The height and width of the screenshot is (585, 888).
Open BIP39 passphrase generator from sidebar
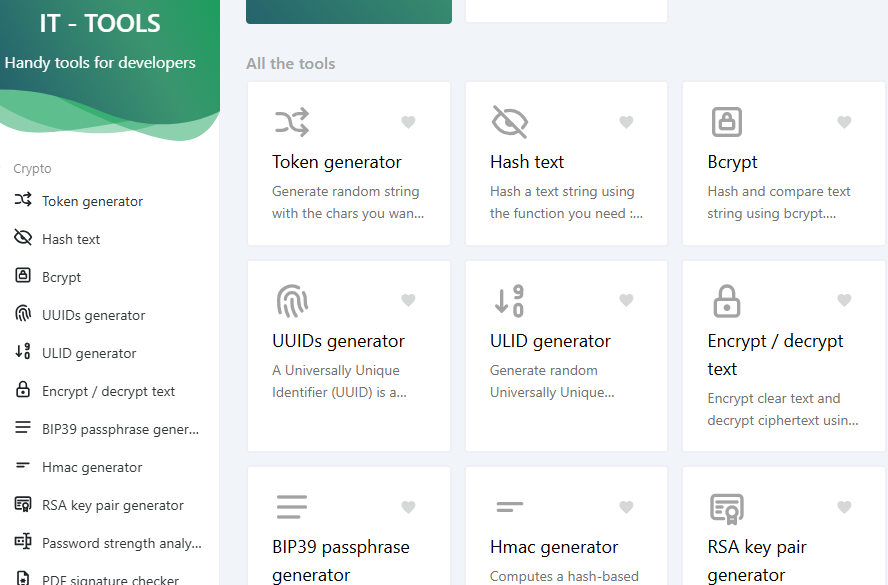(120, 429)
